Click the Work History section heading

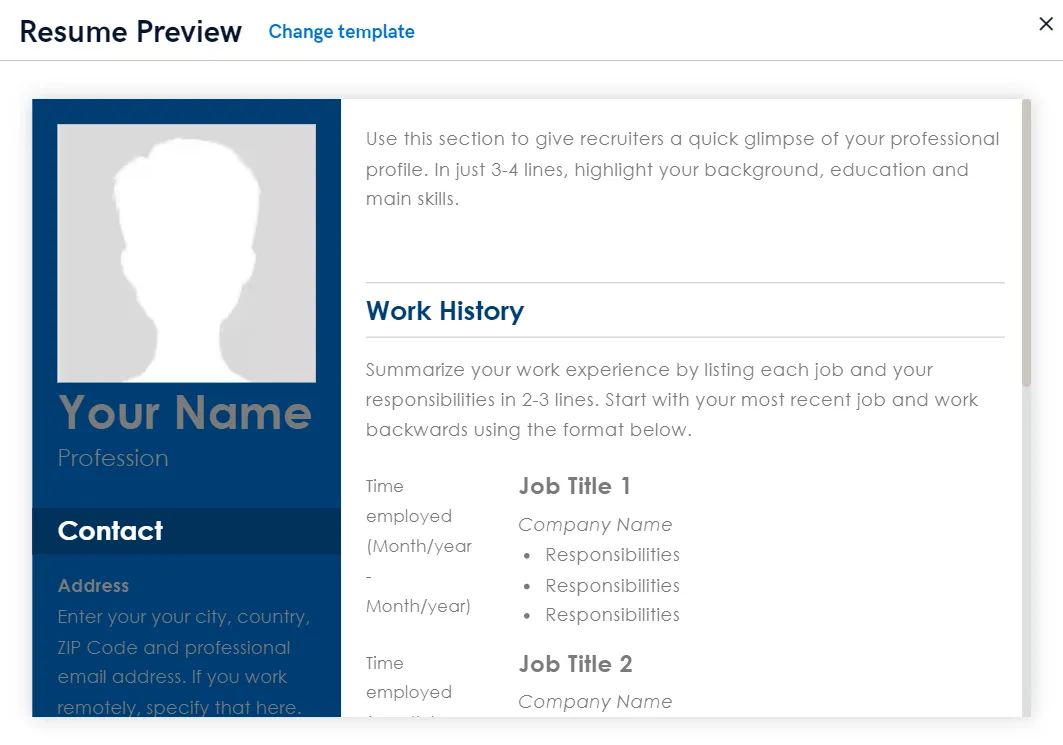[445, 311]
